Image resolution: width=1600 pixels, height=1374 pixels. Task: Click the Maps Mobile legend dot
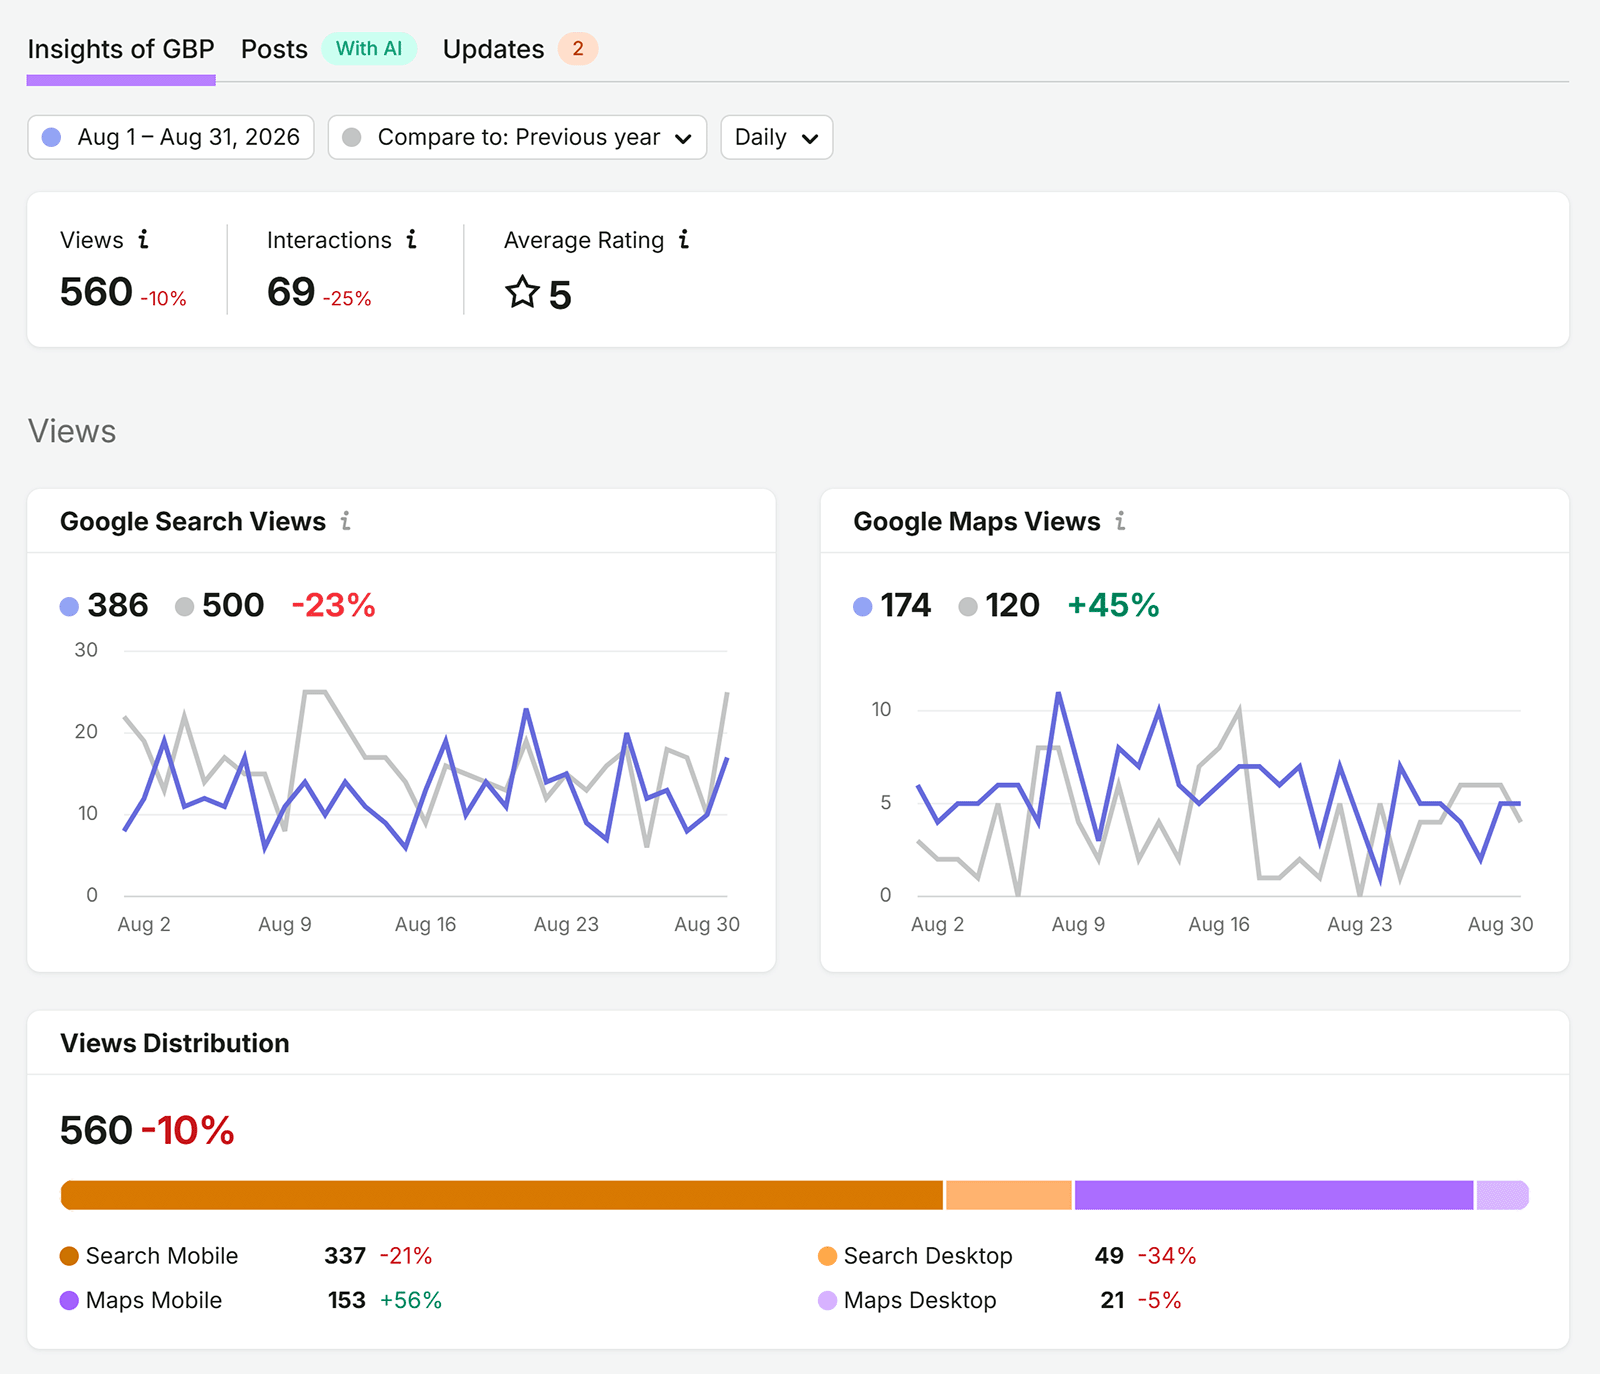[x=69, y=1301]
